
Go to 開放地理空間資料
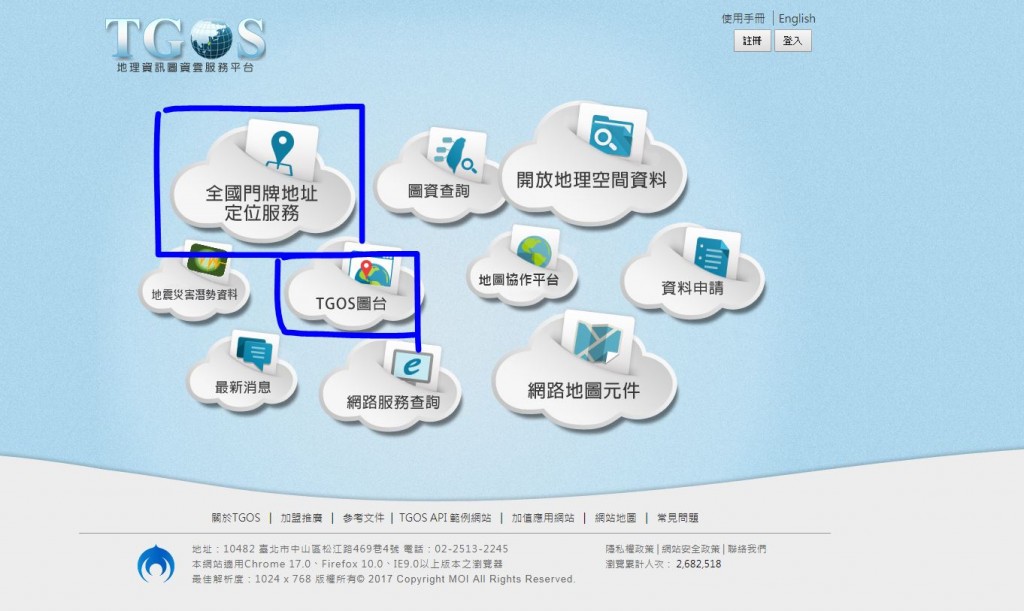coord(592,180)
